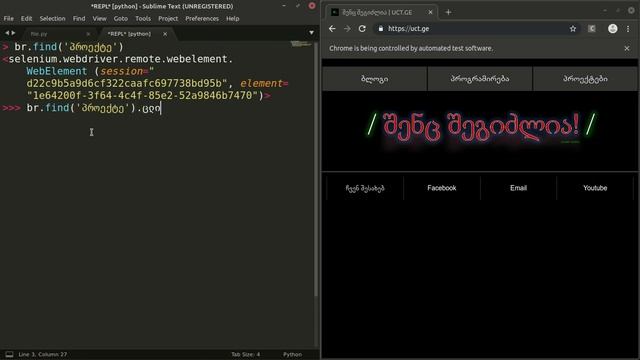This screenshot has height=360, width=640.
Task: Open the View menu
Action: (x=99, y=19)
